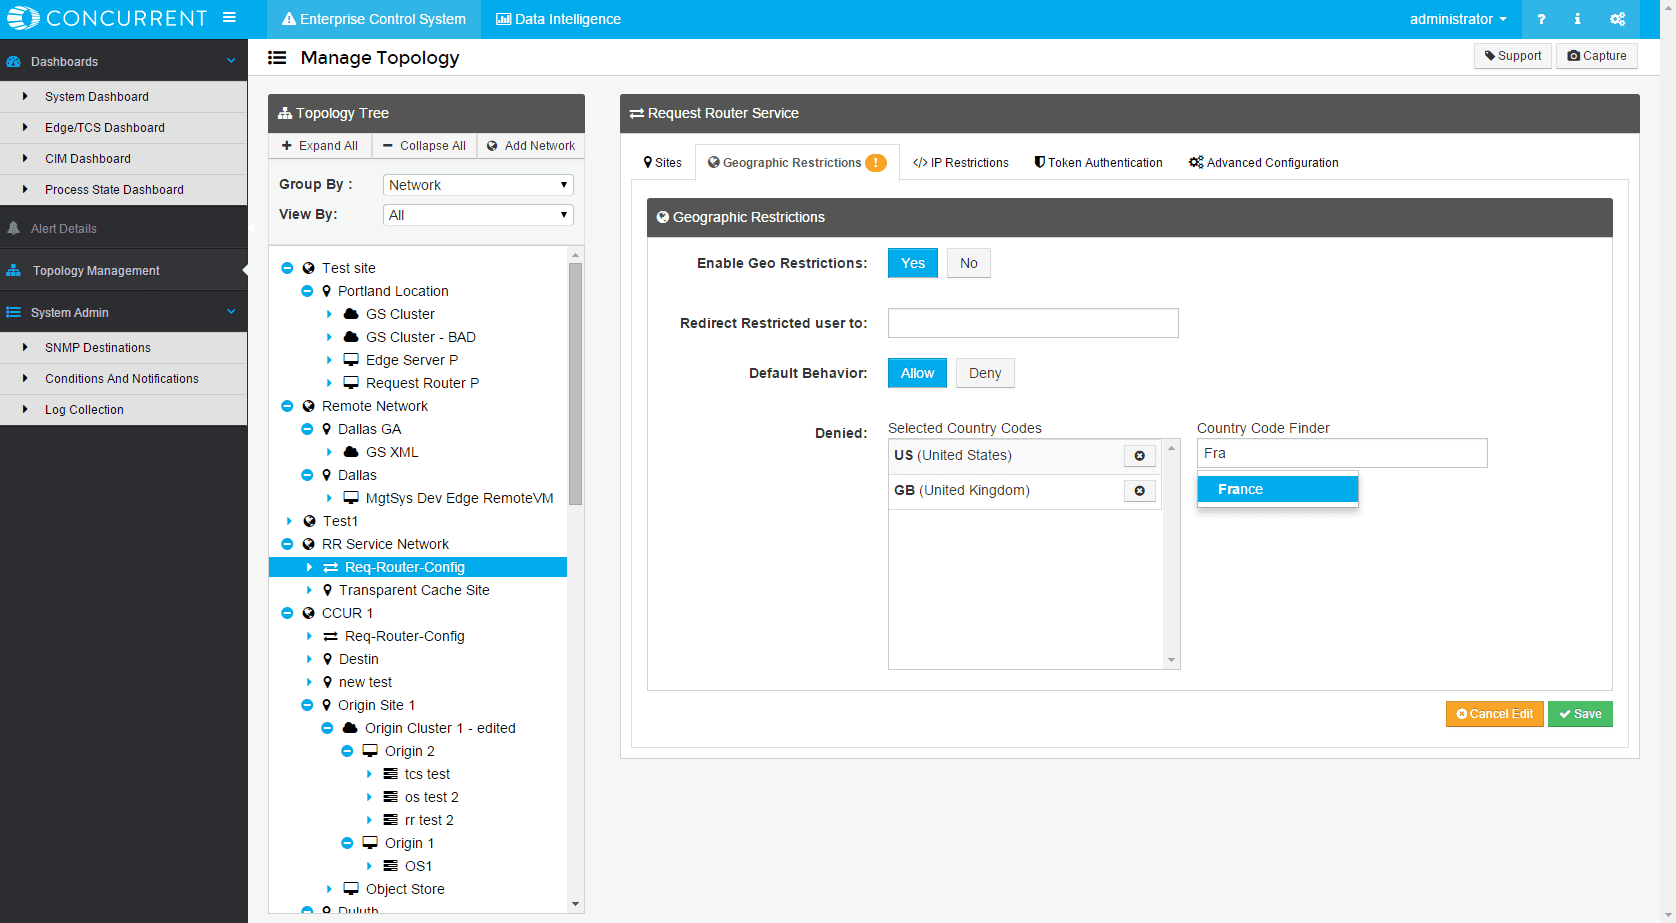Open the Group By Network dropdown
The image size is (1676, 923).
click(x=478, y=185)
